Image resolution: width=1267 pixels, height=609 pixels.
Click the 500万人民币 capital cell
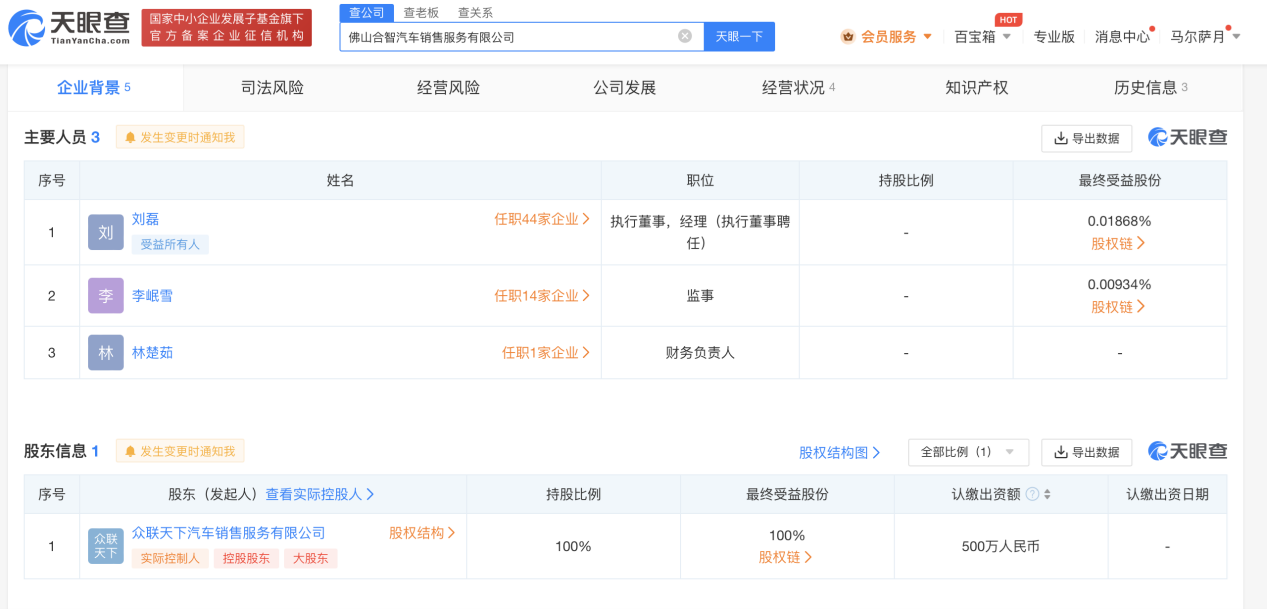tap(1000, 546)
